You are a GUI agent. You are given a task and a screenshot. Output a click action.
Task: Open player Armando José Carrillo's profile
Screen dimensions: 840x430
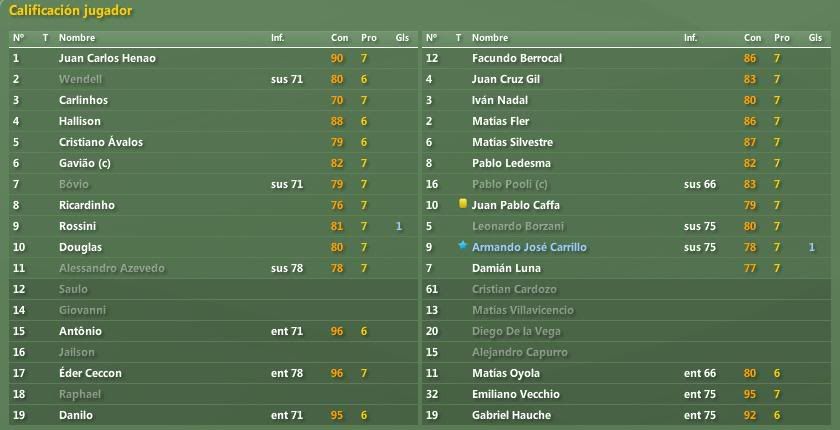tap(529, 247)
